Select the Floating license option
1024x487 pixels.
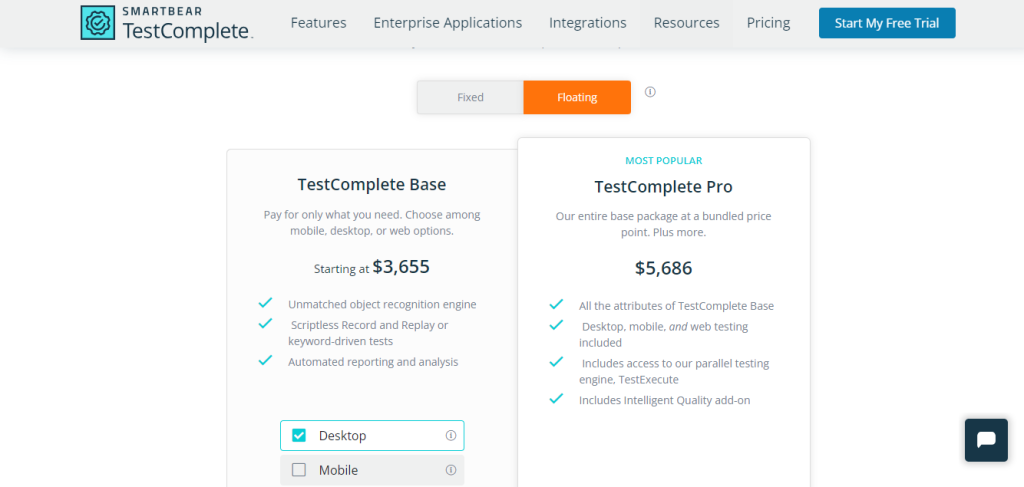[x=577, y=97]
